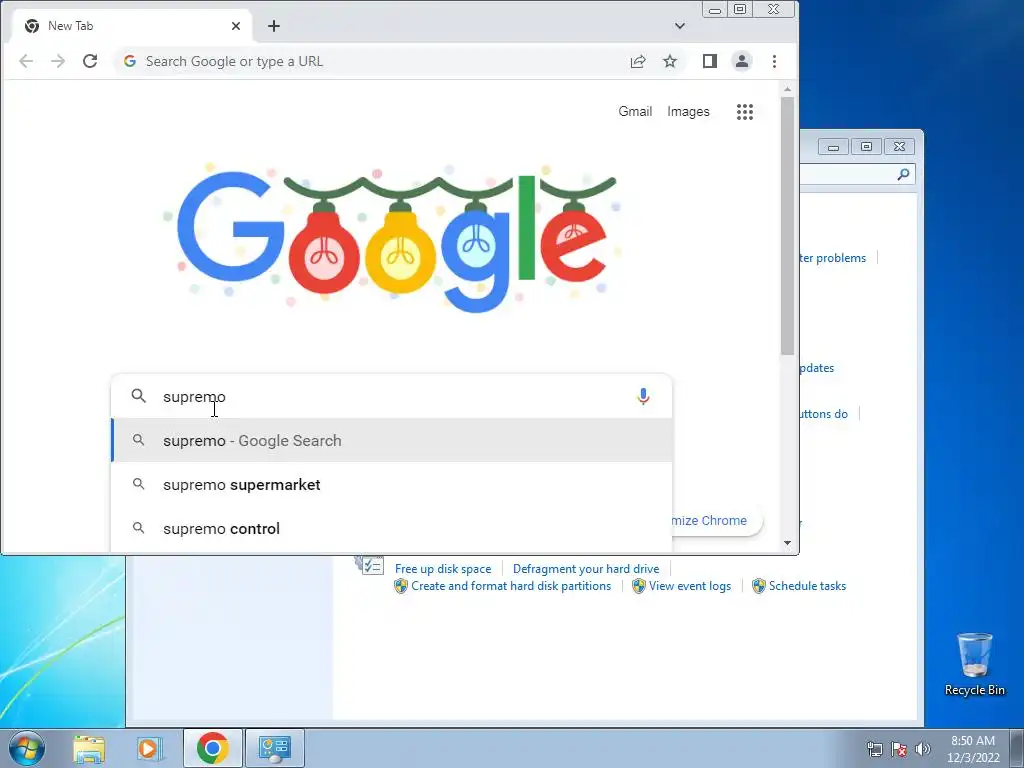This screenshot has height=768, width=1024.
Task: Click the Chrome back arrow
Action: (x=26, y=61)
